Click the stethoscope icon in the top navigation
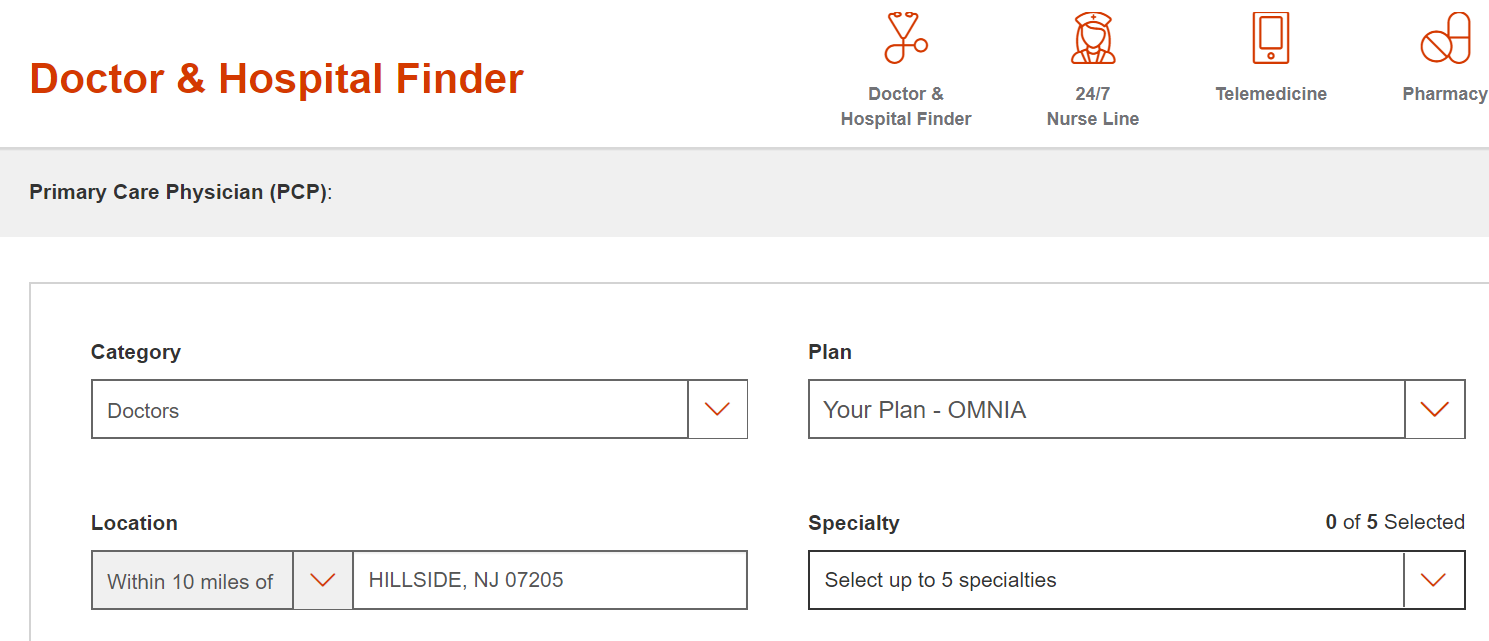The image size is (1489, 641). [x=905, y=38]
